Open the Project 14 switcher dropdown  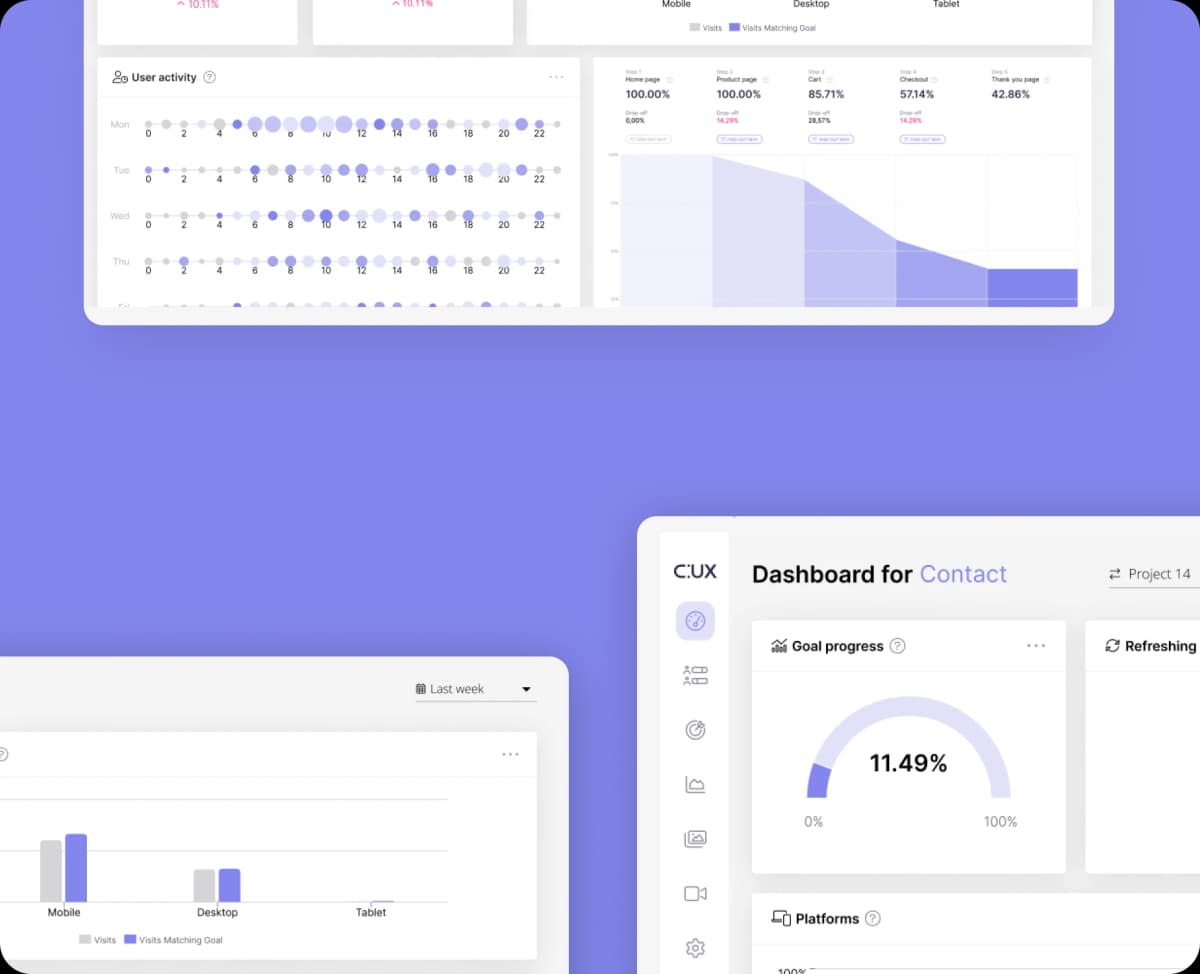click(1154, 574)
